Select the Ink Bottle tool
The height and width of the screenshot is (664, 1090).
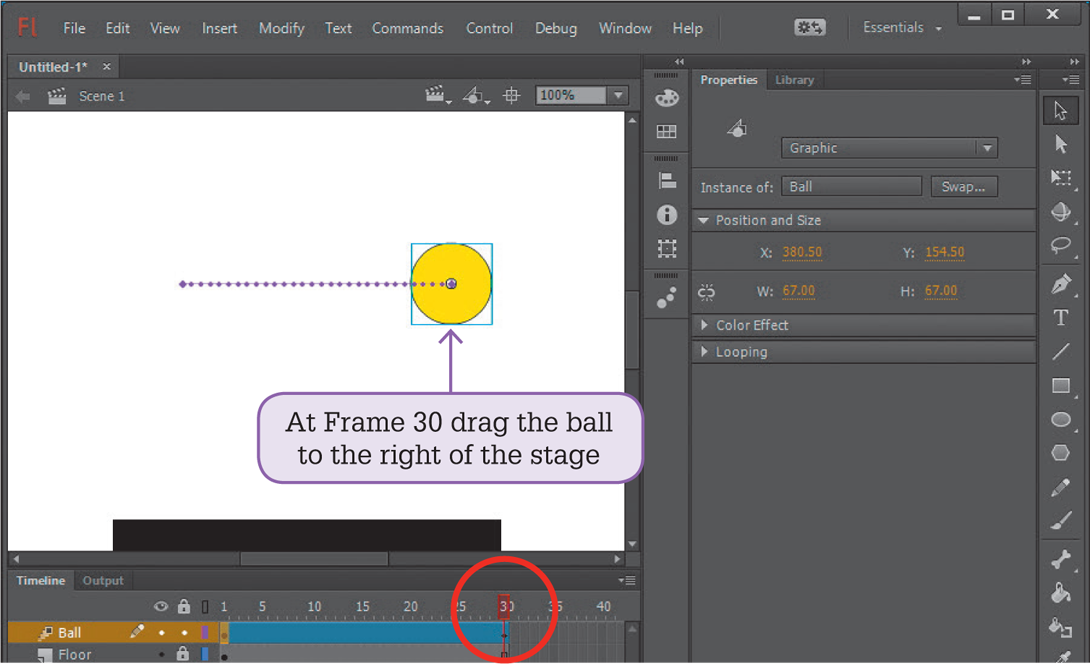(x=1060, y=627)
